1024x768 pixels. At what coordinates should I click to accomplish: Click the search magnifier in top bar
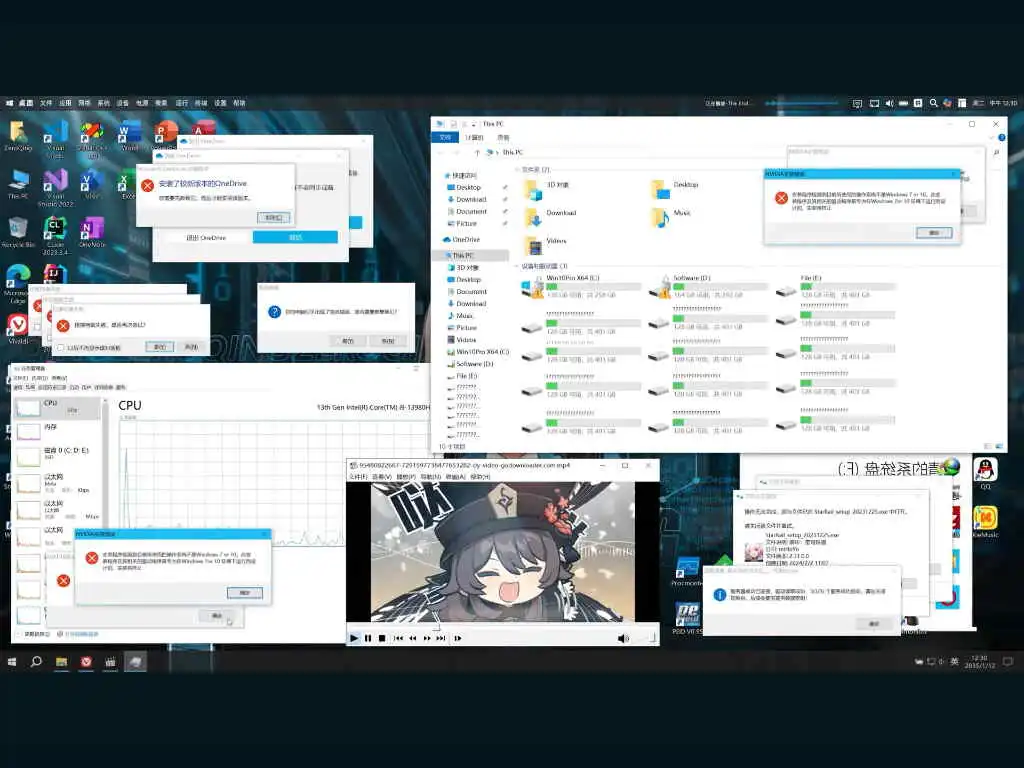tap(933, 103)
